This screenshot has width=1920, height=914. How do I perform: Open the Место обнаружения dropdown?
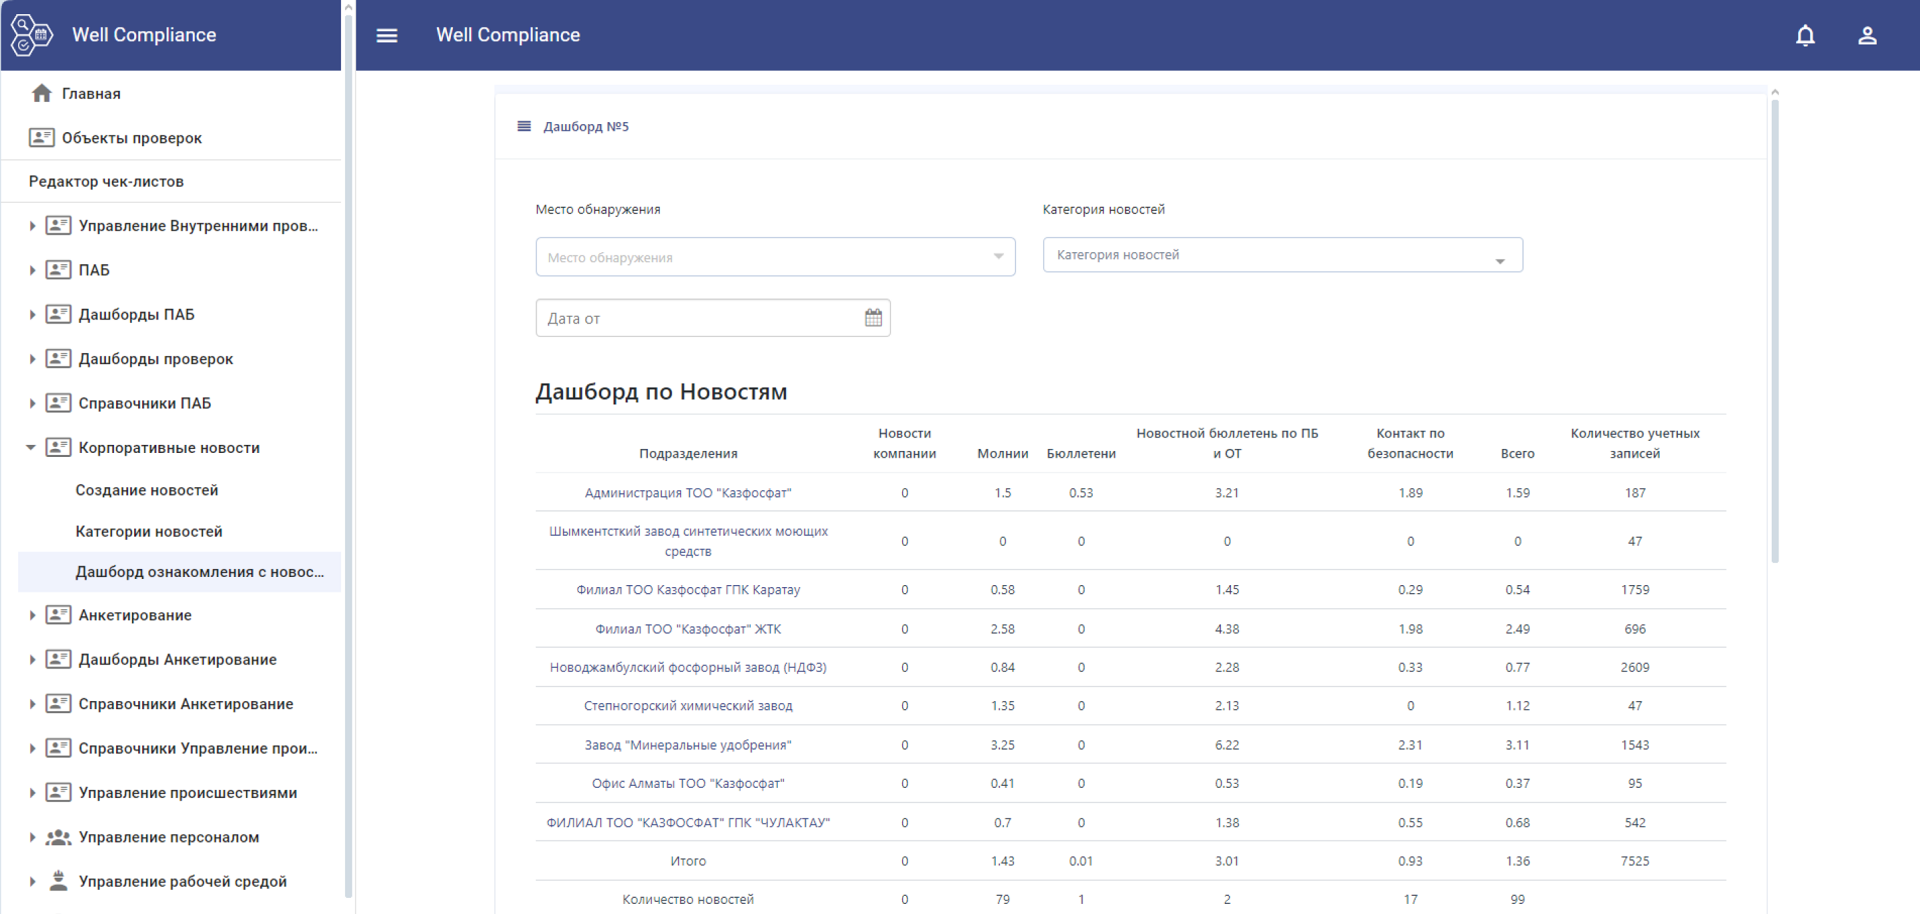(775, 257)
